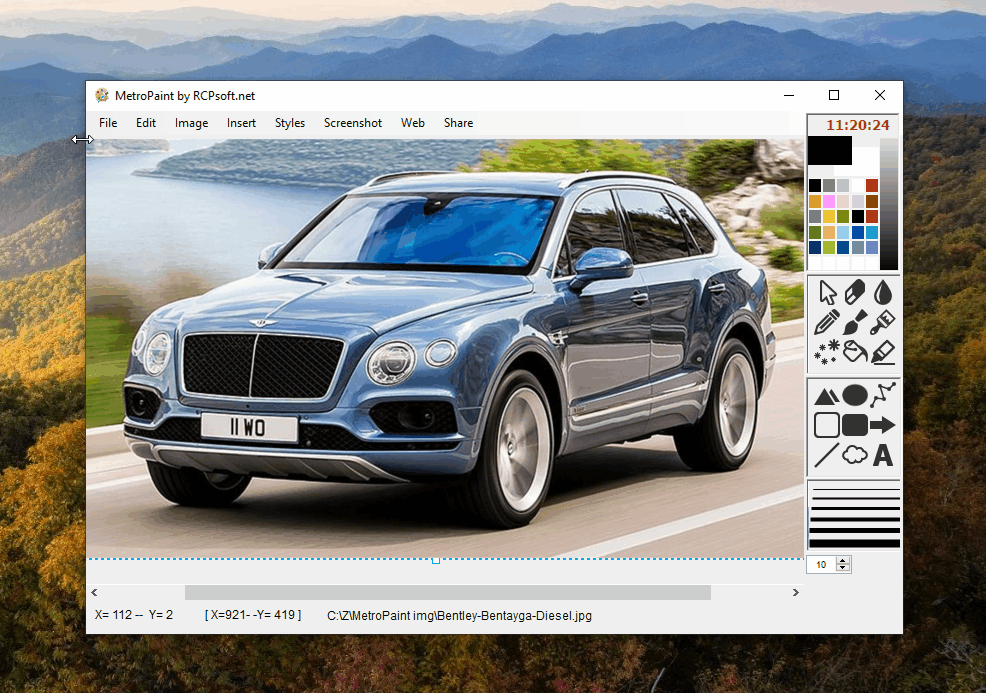This screenshot has width=986, height=693.
Task: Open the File menu
Action: point(108,123)
